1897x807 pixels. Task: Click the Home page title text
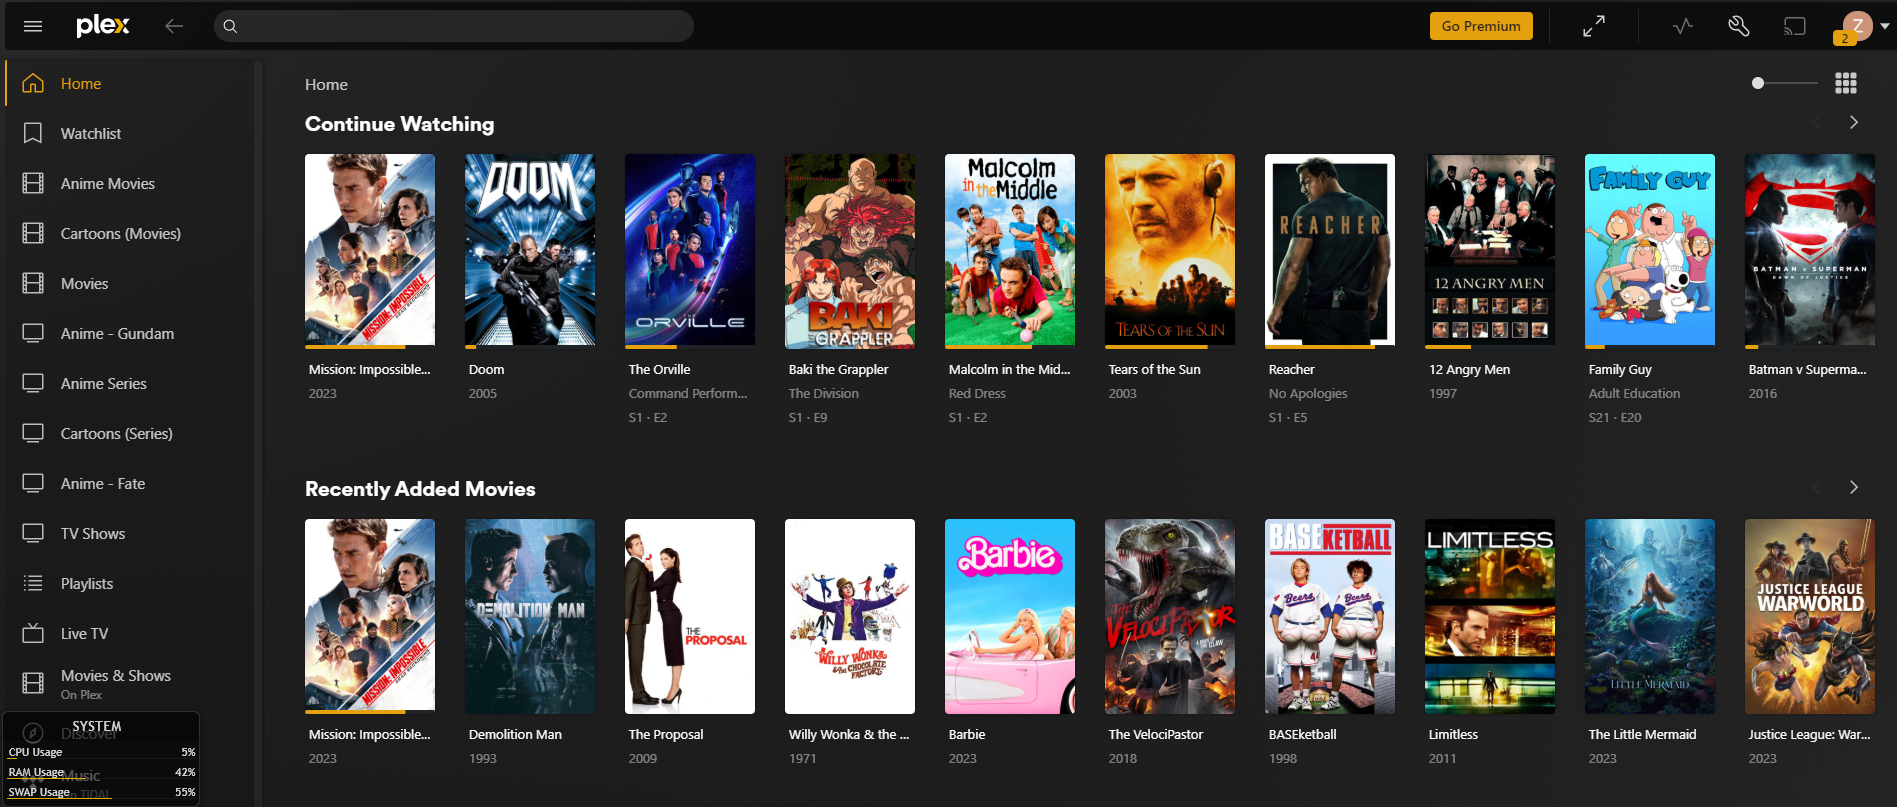point(326,85)
